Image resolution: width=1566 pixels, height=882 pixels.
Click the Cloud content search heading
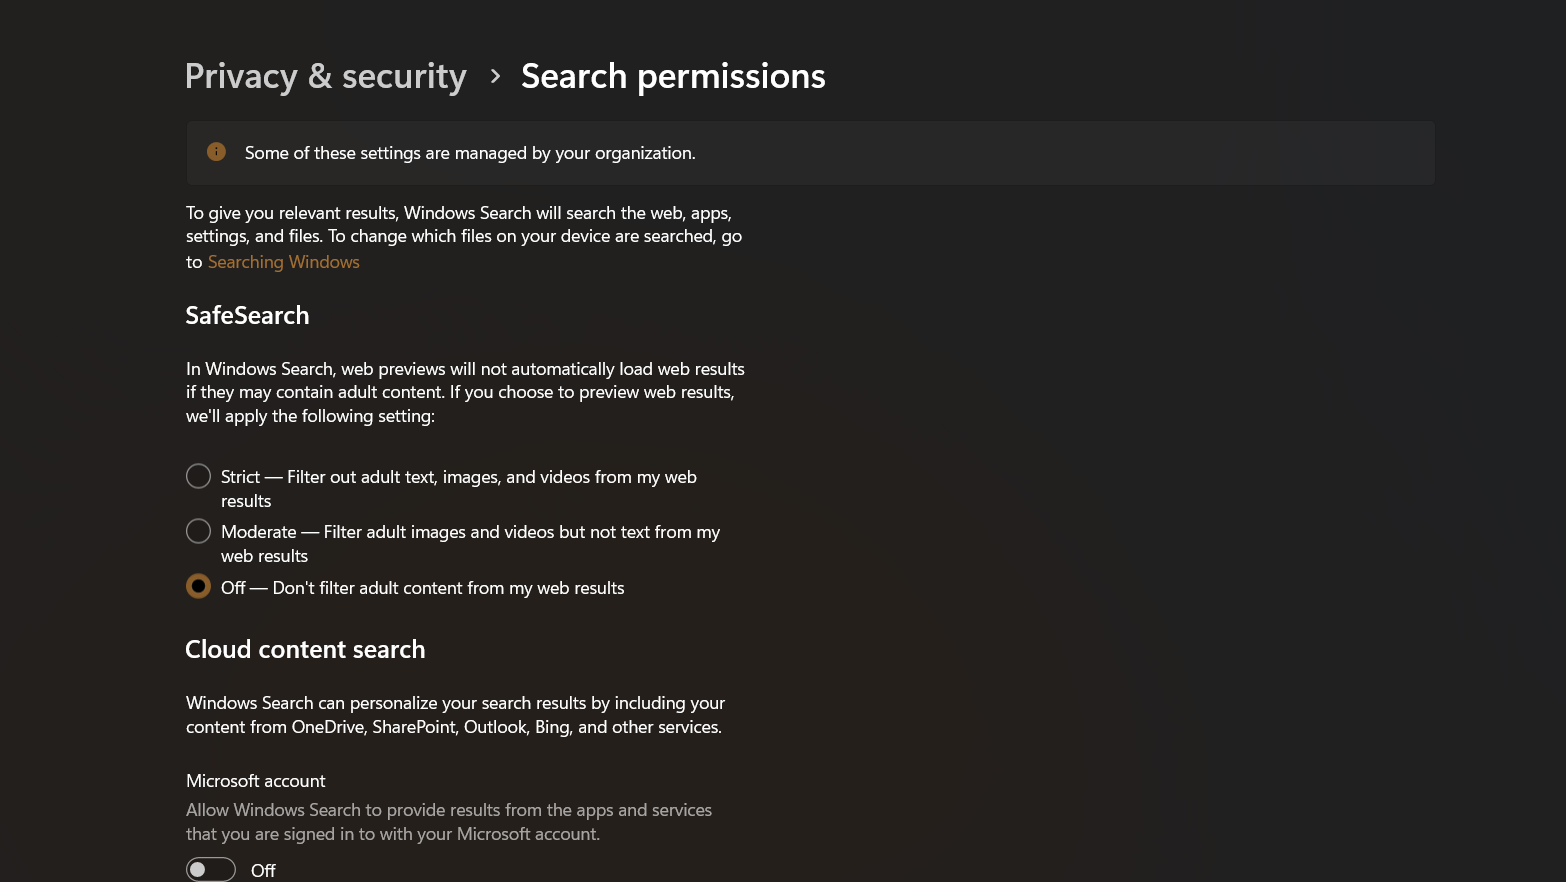[x=305, y=650]
